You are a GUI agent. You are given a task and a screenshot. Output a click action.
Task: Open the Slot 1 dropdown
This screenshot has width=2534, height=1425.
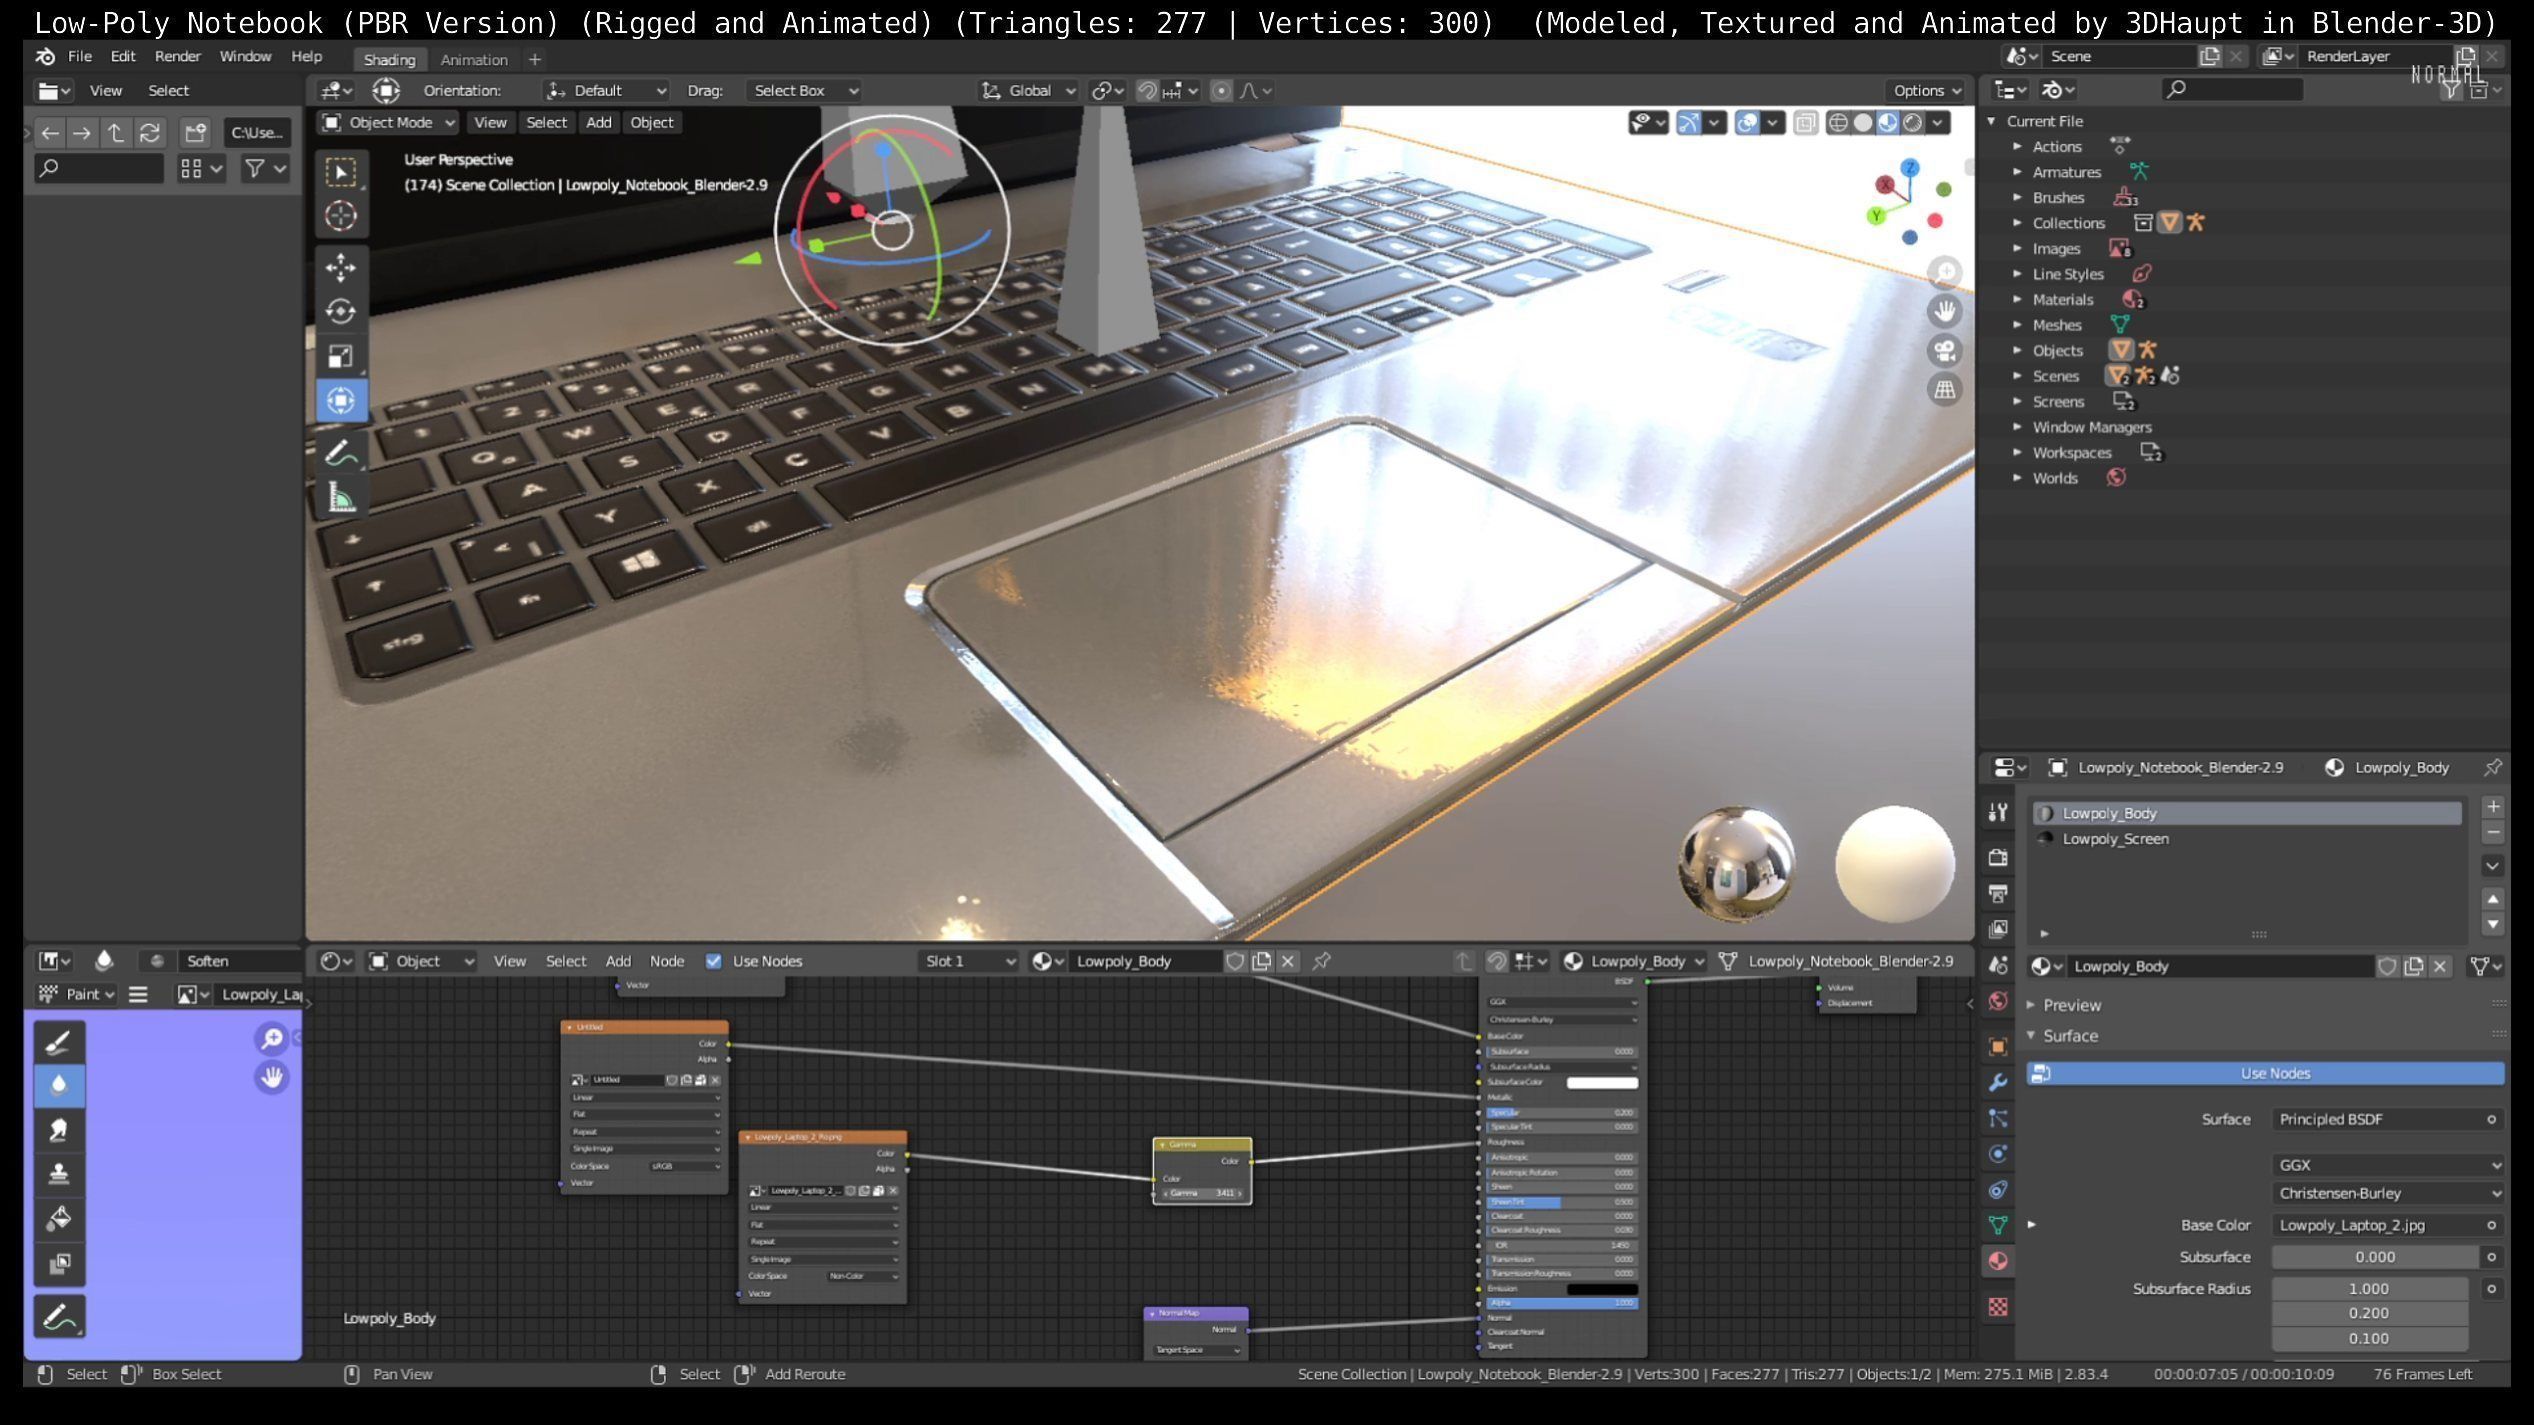coord(968,961)
